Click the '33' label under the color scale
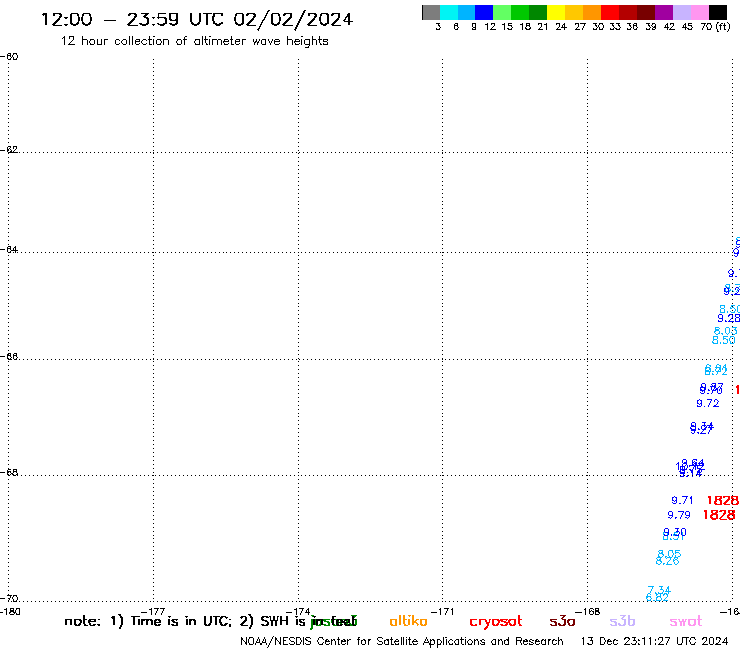This screenshot has width=740, height=650. [x=615, y=26]
